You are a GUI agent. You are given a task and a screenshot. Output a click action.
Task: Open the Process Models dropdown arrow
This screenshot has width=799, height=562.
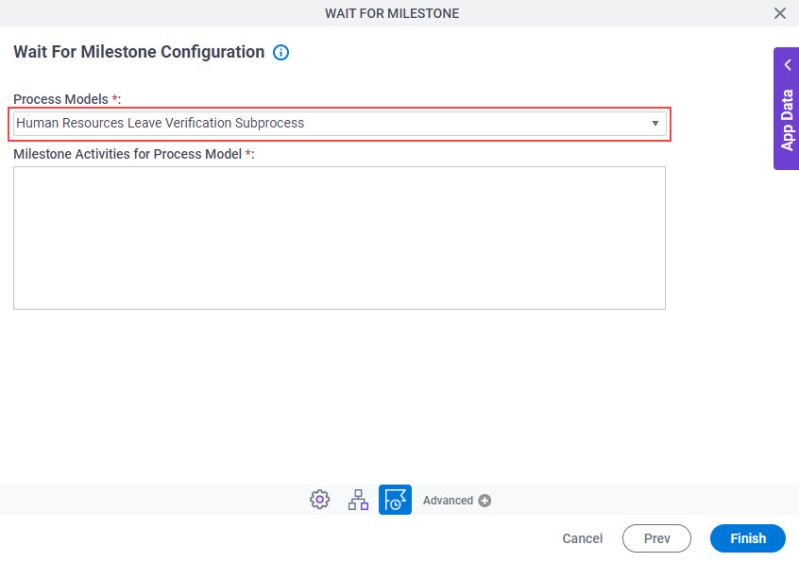655,123
